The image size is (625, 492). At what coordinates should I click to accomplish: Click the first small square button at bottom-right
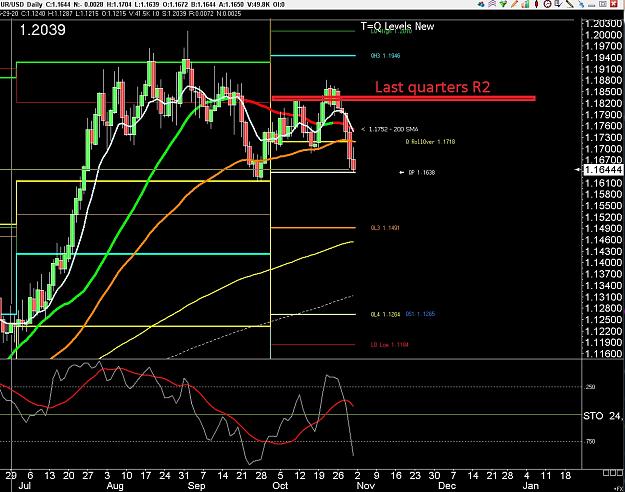605,473
